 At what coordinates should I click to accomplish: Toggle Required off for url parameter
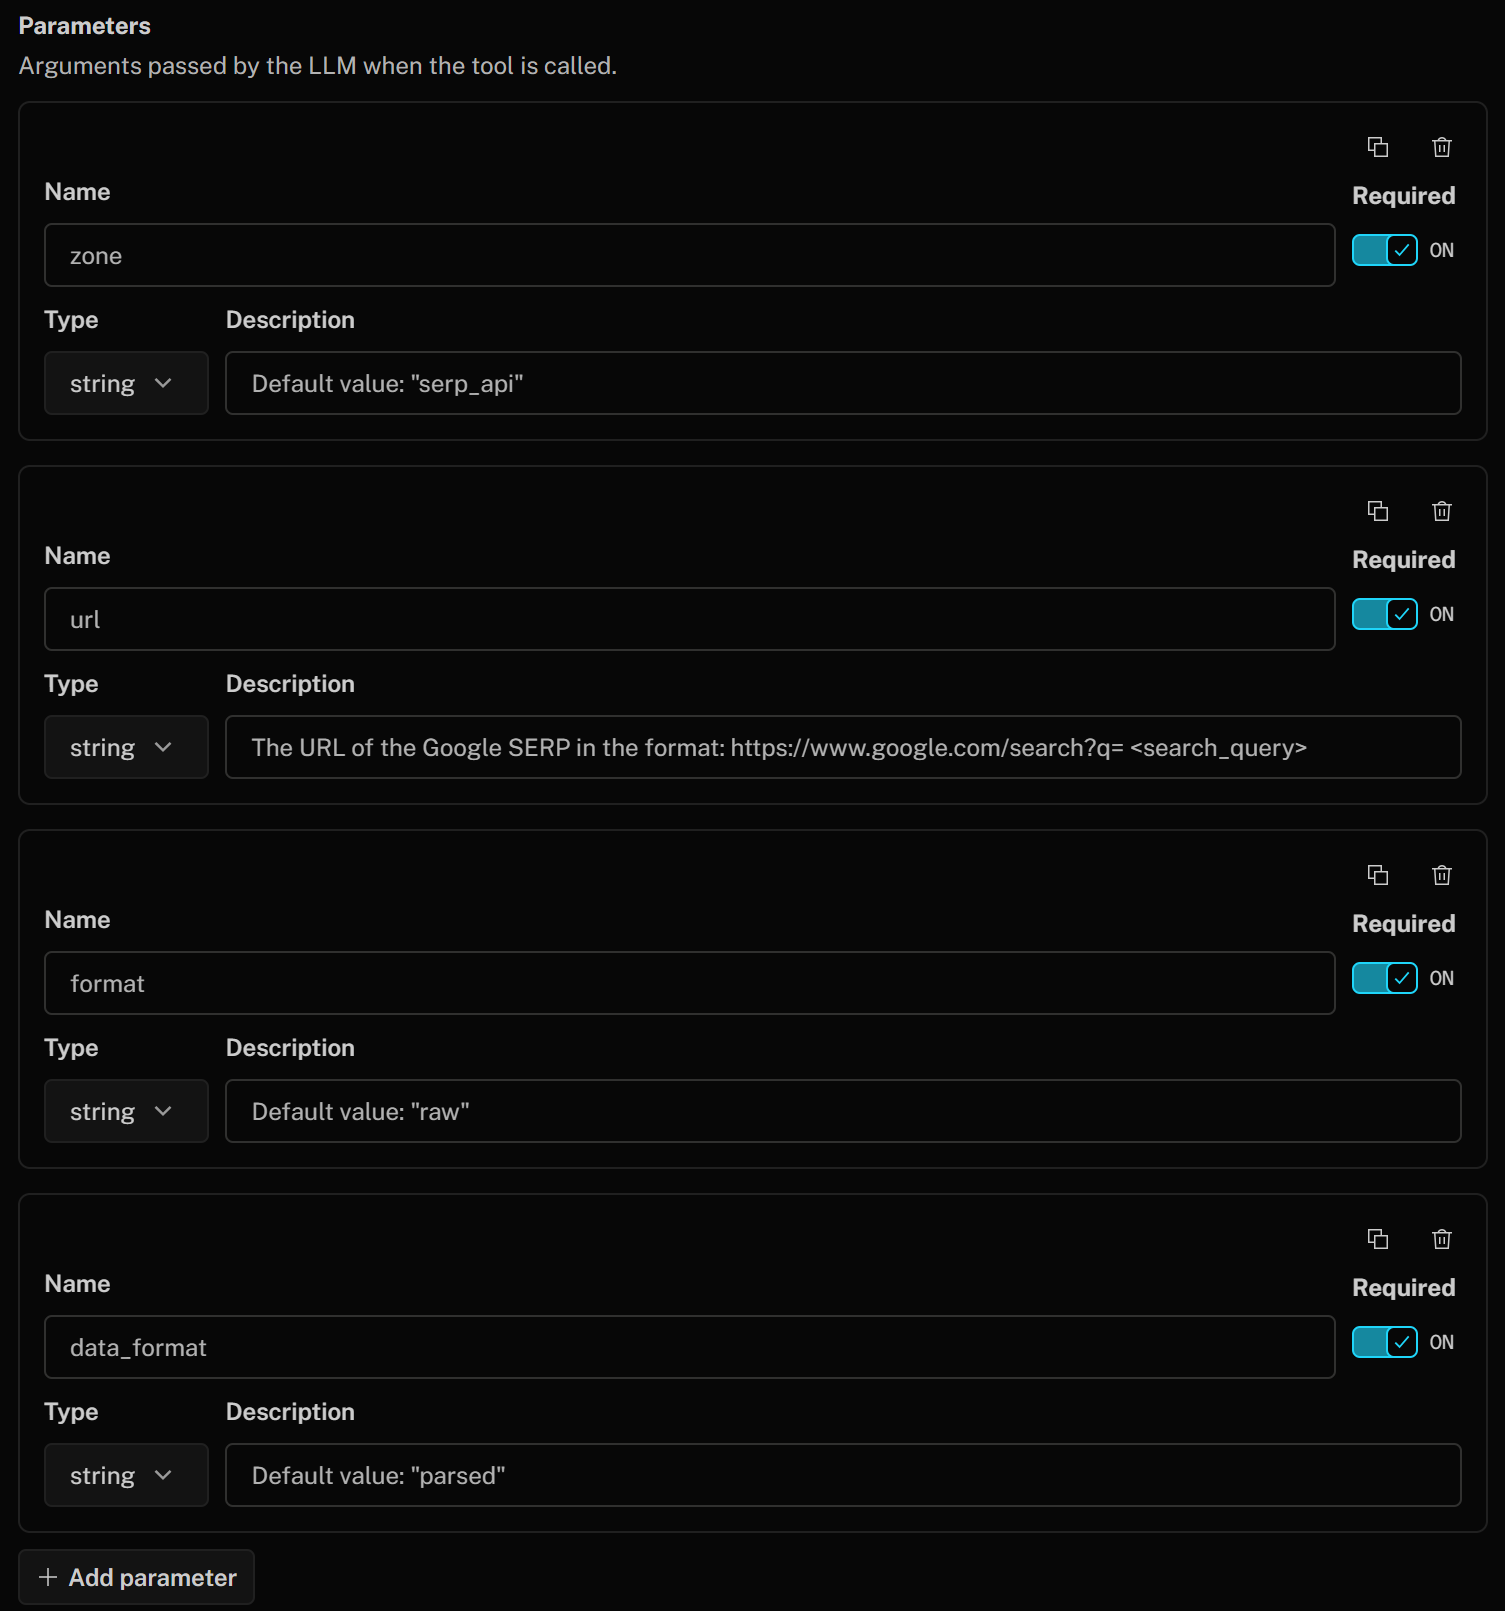click(1384, 614)
